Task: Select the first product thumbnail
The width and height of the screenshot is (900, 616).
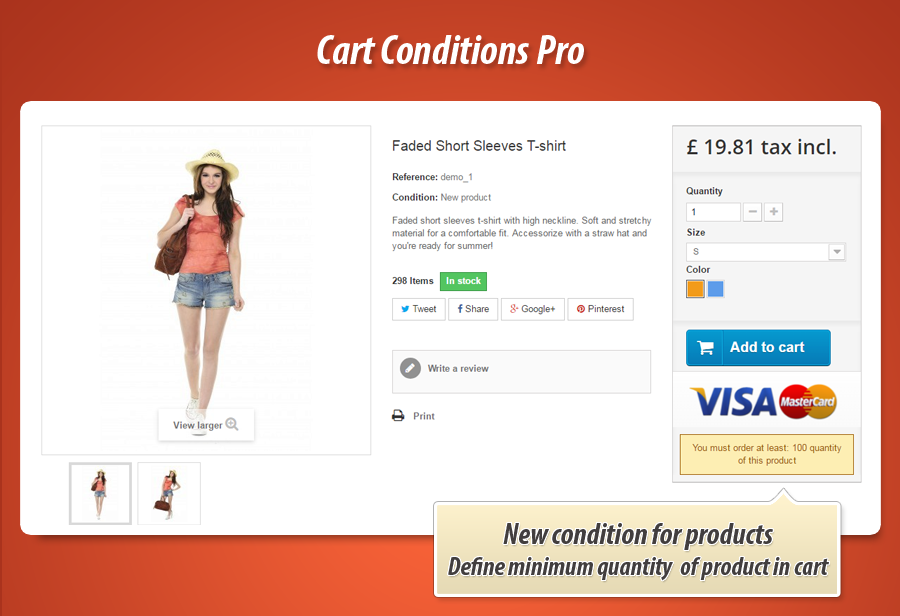Action: 100,493
